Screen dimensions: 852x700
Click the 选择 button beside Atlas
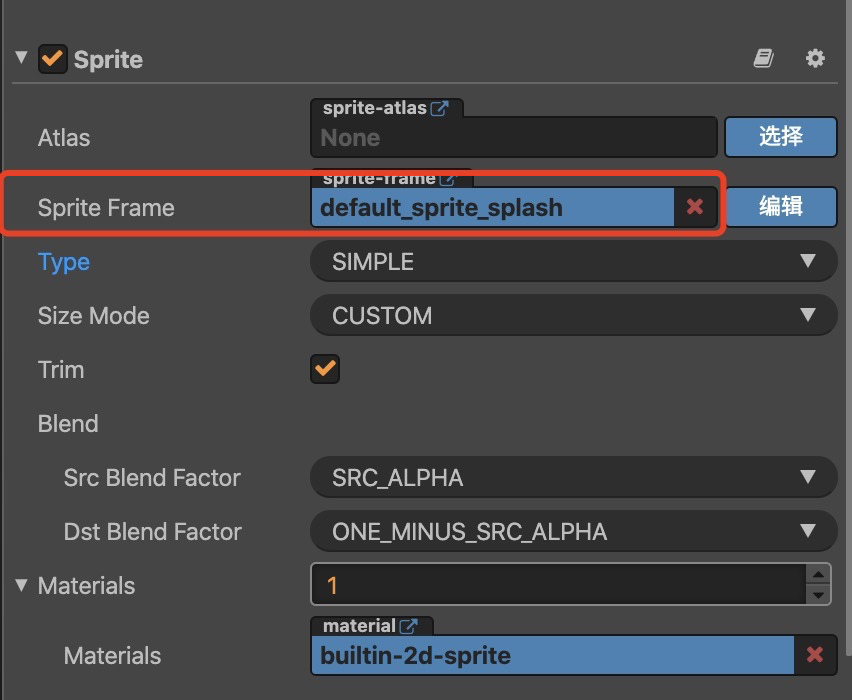[x=780, y=136]
